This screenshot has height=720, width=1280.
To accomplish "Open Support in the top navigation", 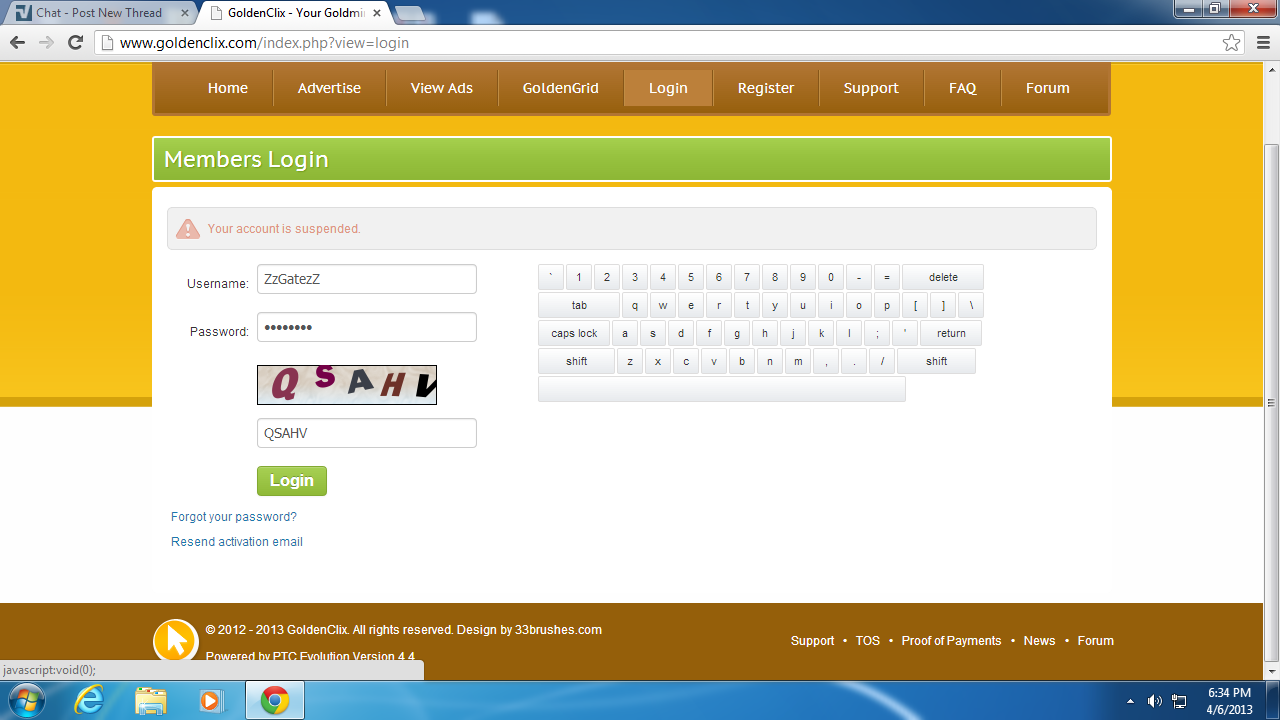I will point(871,88).
